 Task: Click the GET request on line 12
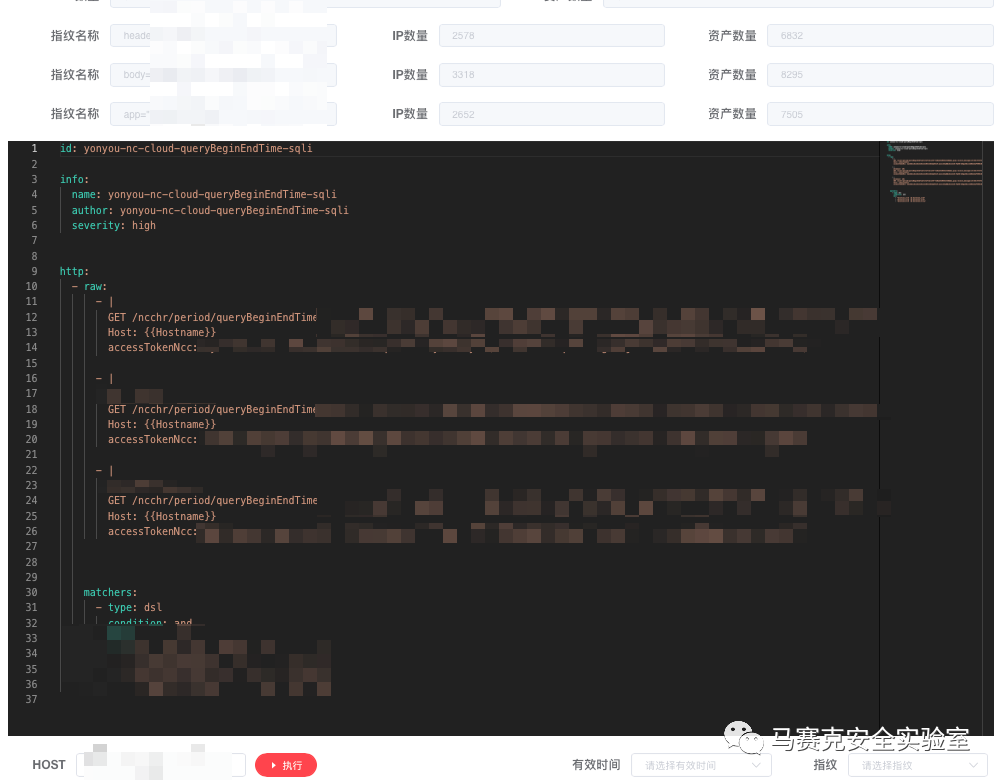[212, 317]
